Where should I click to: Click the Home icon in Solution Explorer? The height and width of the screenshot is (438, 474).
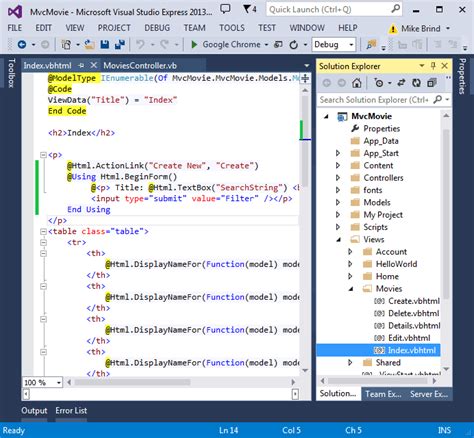coord(357,83)
